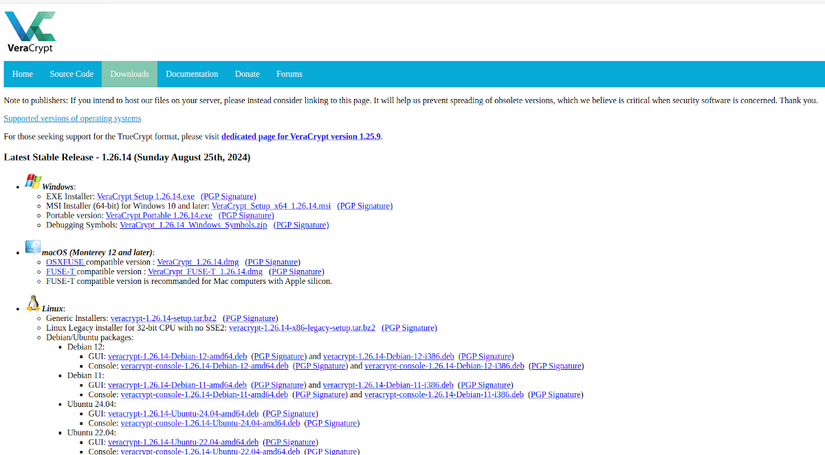Open the PGP Signature for the x86-legacy installer
Screen dimensions: 825x455
coord(409,328)
